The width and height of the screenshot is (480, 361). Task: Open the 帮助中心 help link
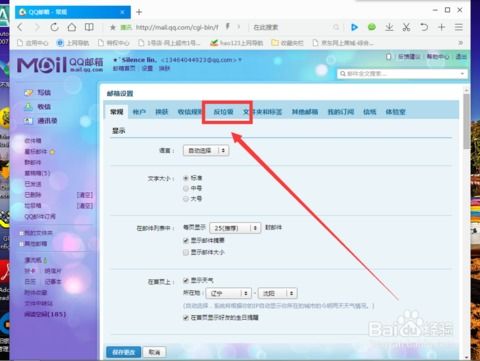click(x=438, y=57)
